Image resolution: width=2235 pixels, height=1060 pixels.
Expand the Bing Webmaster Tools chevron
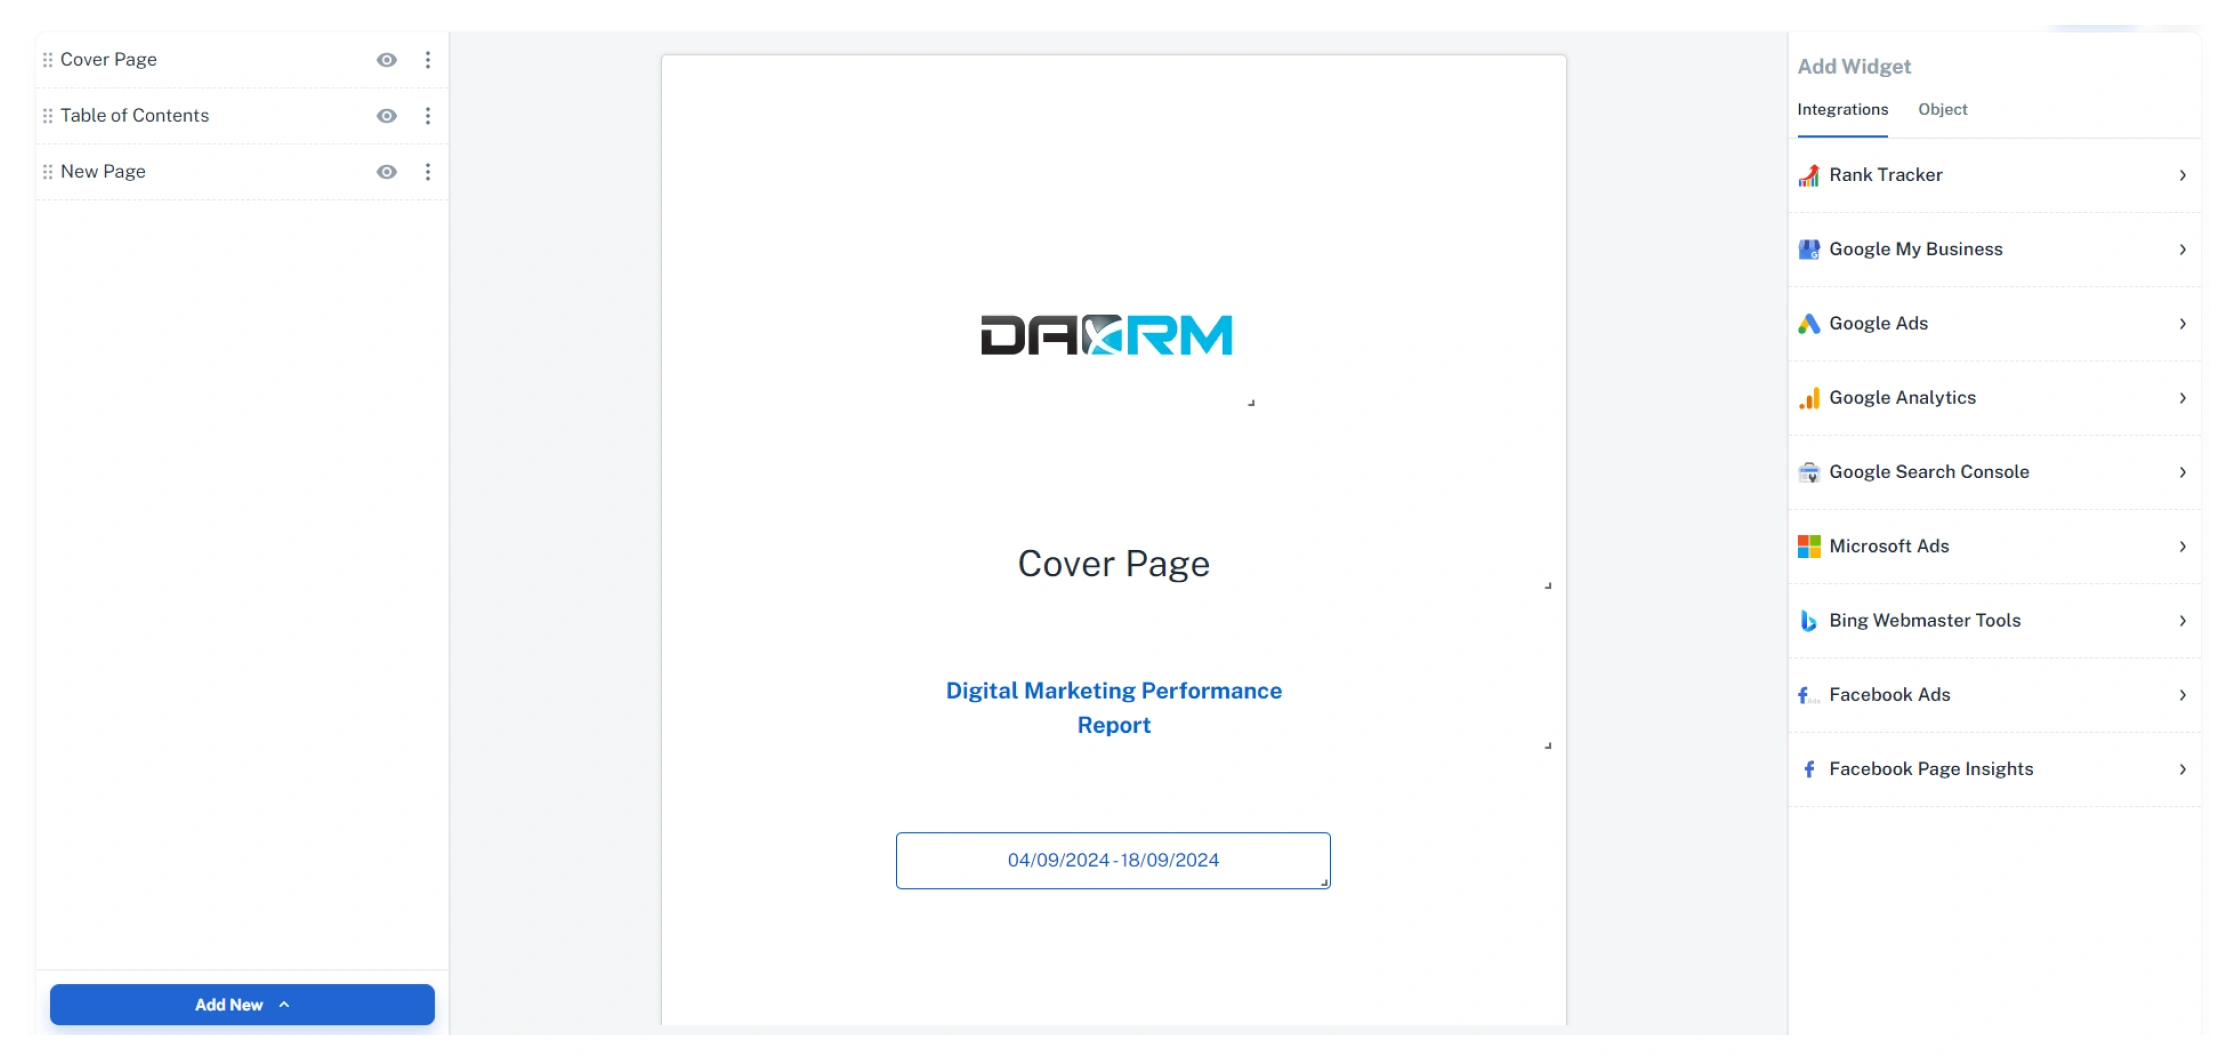point(2183,621)
